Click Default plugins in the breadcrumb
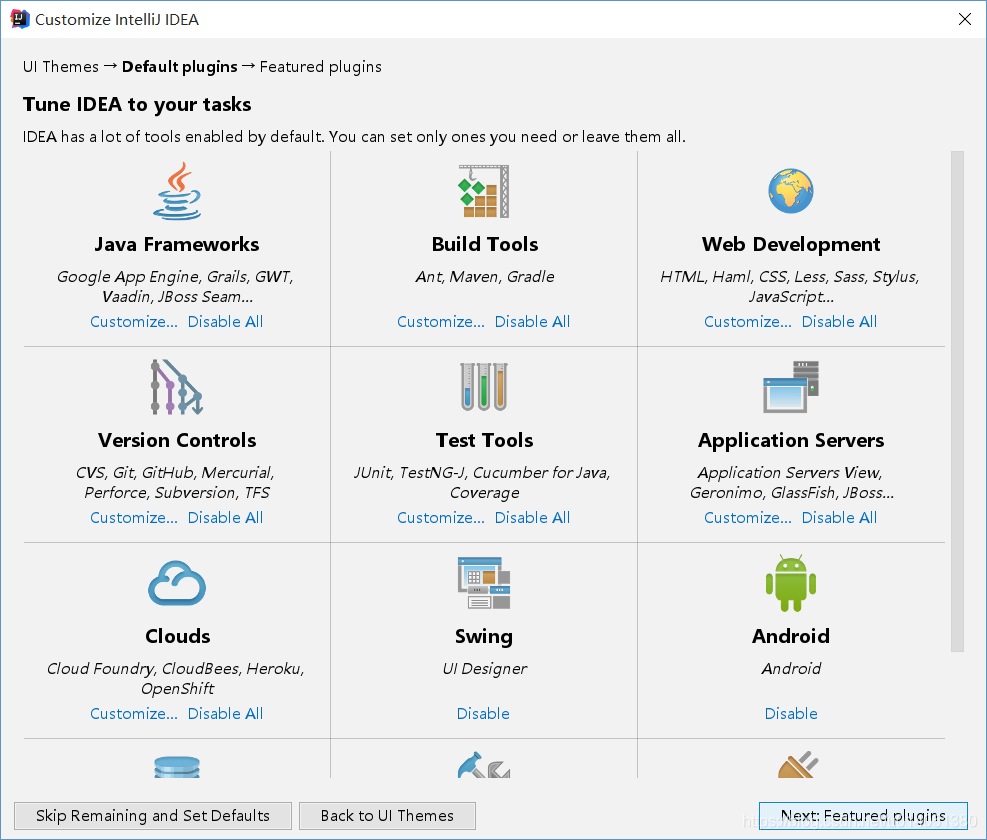Screen dimensions: 987x840 [179, 67]
